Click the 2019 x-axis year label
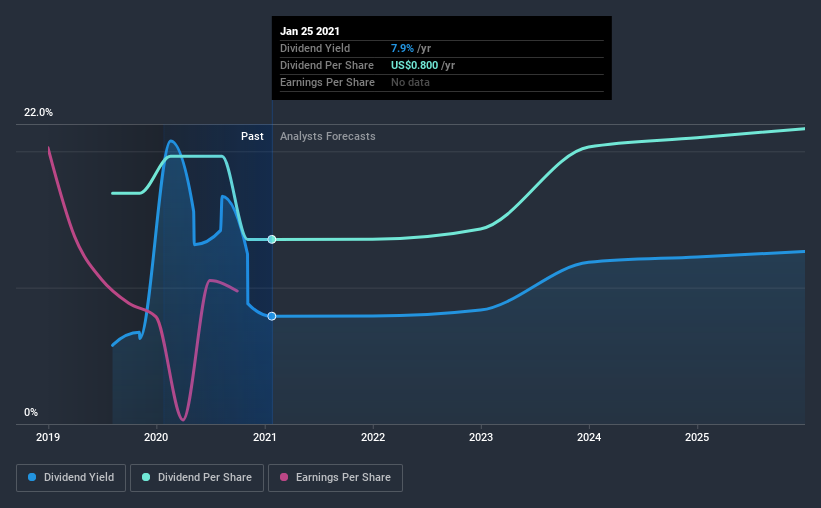This screenshot has width=821, height=508. [48, 437]
